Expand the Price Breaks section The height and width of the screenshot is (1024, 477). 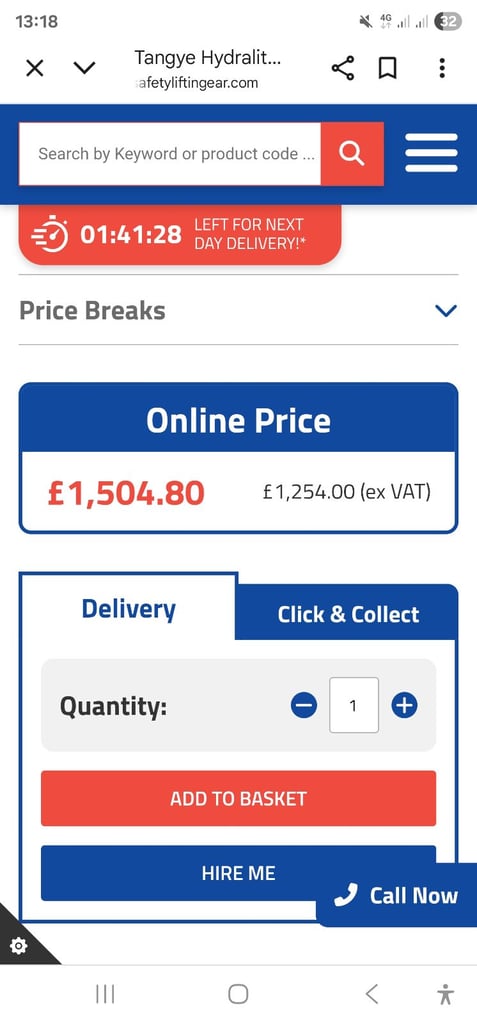point(238,310)
